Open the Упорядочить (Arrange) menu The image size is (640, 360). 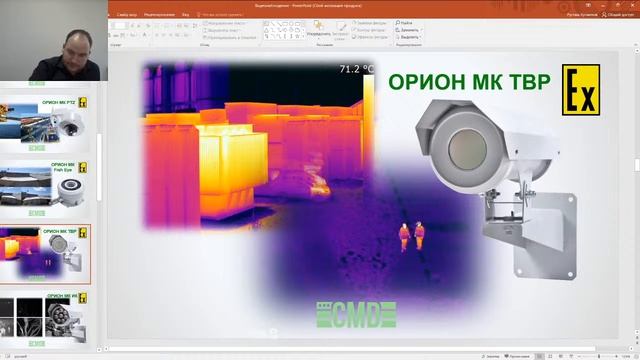(318, 30)
